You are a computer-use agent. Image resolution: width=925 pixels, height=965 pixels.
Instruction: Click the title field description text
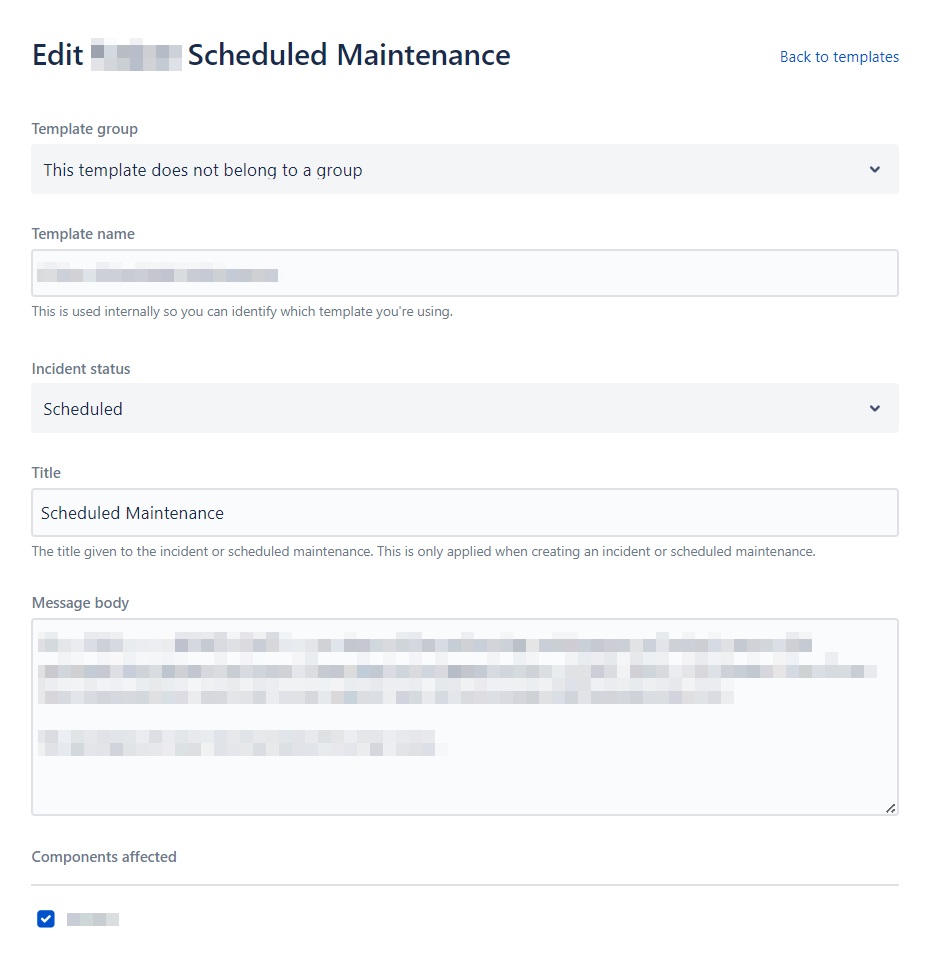tap(423, 551)
